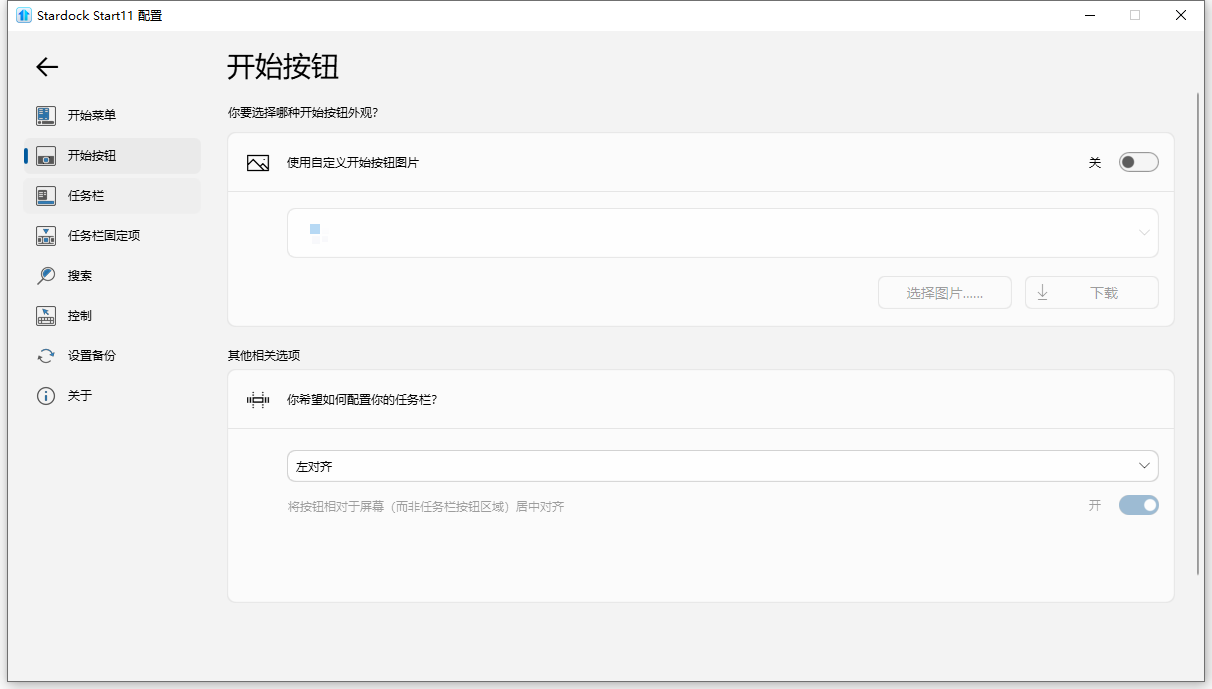Click the Start Button (开始按钮) monitor icon
Image resolution: width=1212 pixels, height=689 pixels.
[x=45, y=155]
